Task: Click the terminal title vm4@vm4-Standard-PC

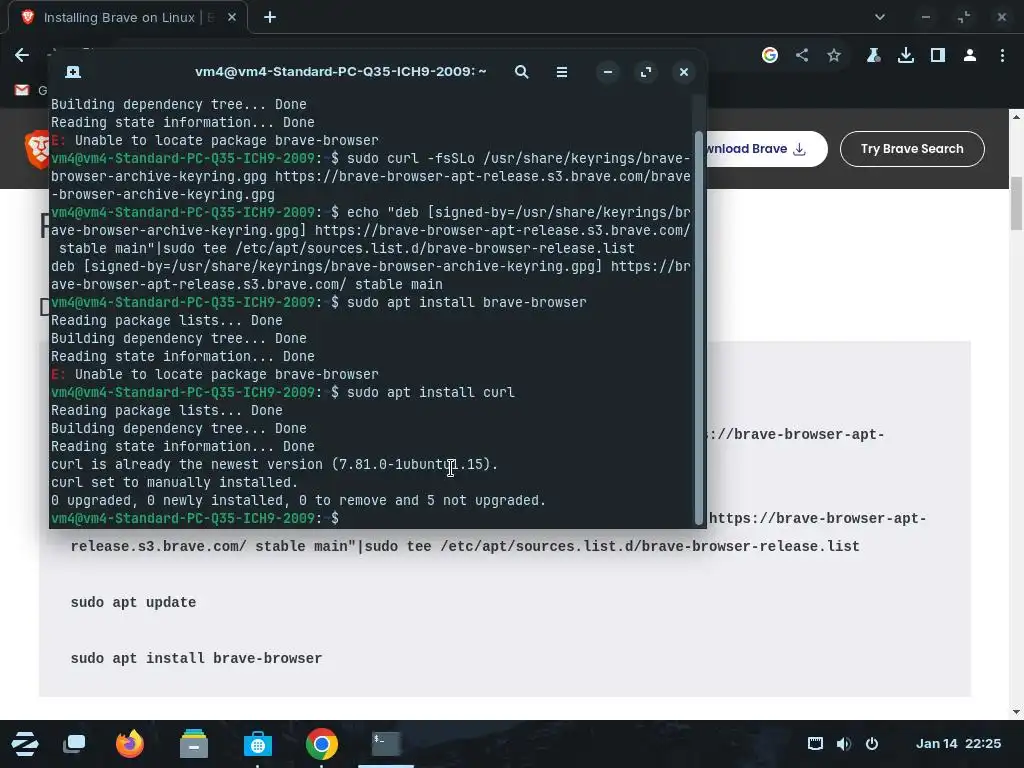Action: pos(340,72)
